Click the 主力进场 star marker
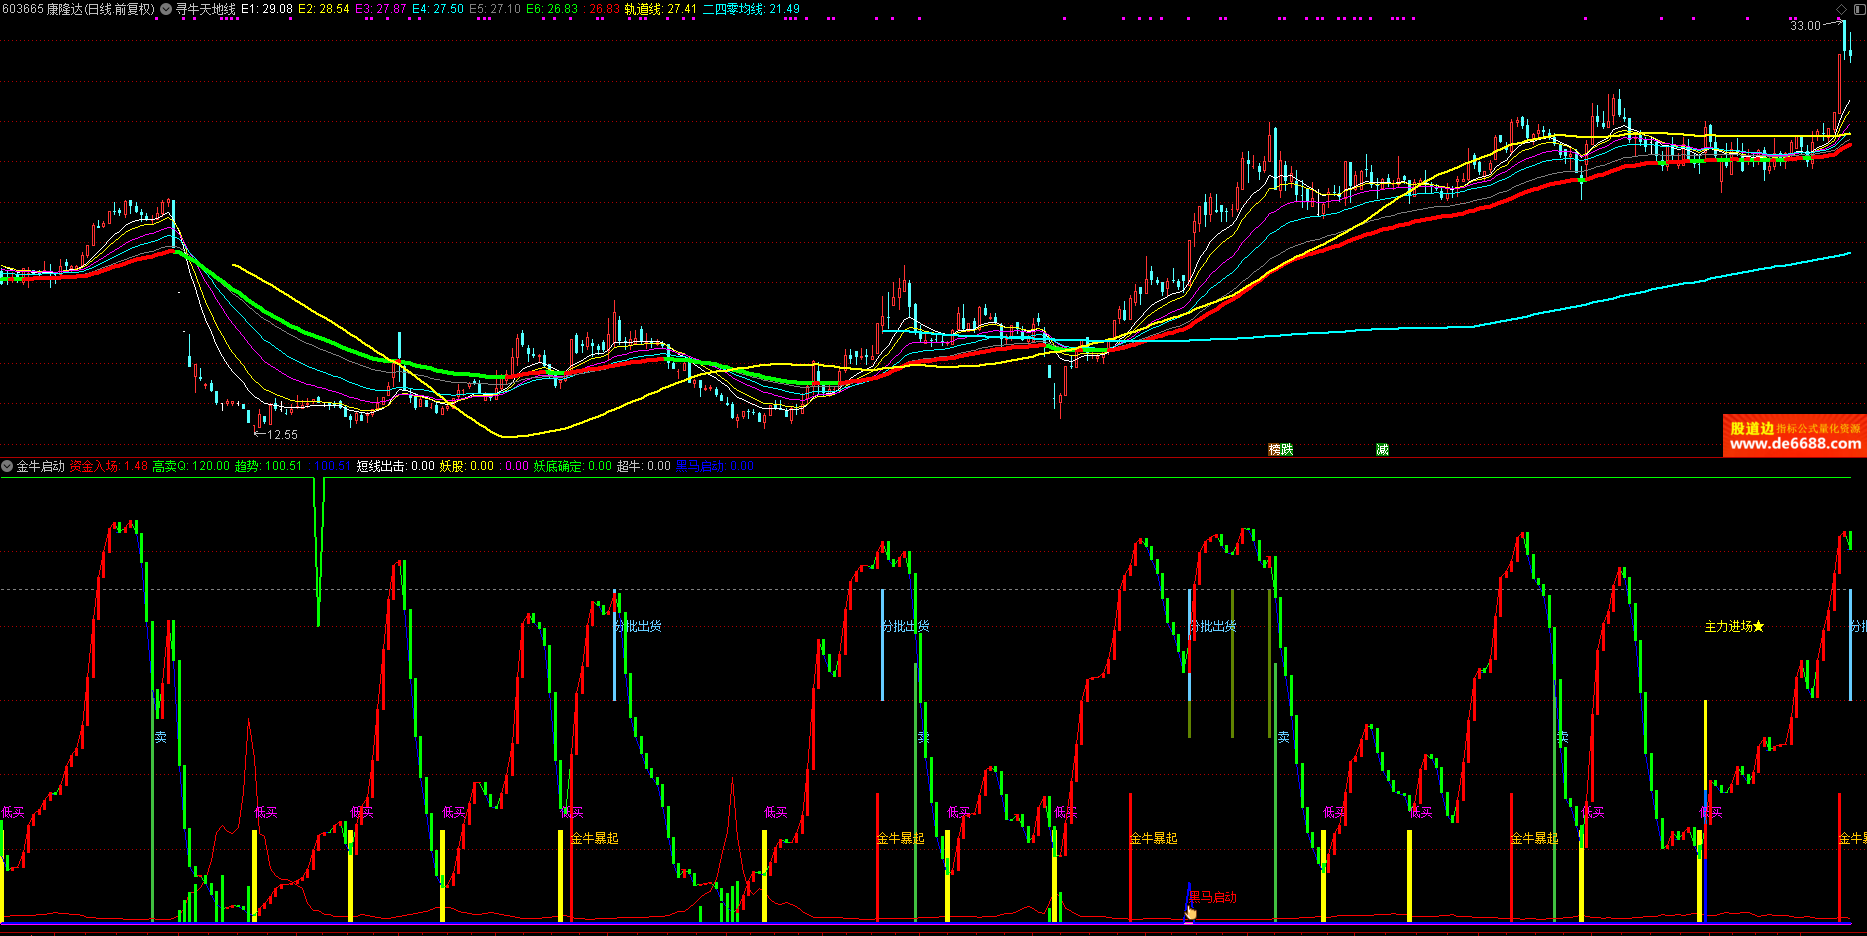Viewport: 1867px width, 936px height. click(x=1758, y=627)
